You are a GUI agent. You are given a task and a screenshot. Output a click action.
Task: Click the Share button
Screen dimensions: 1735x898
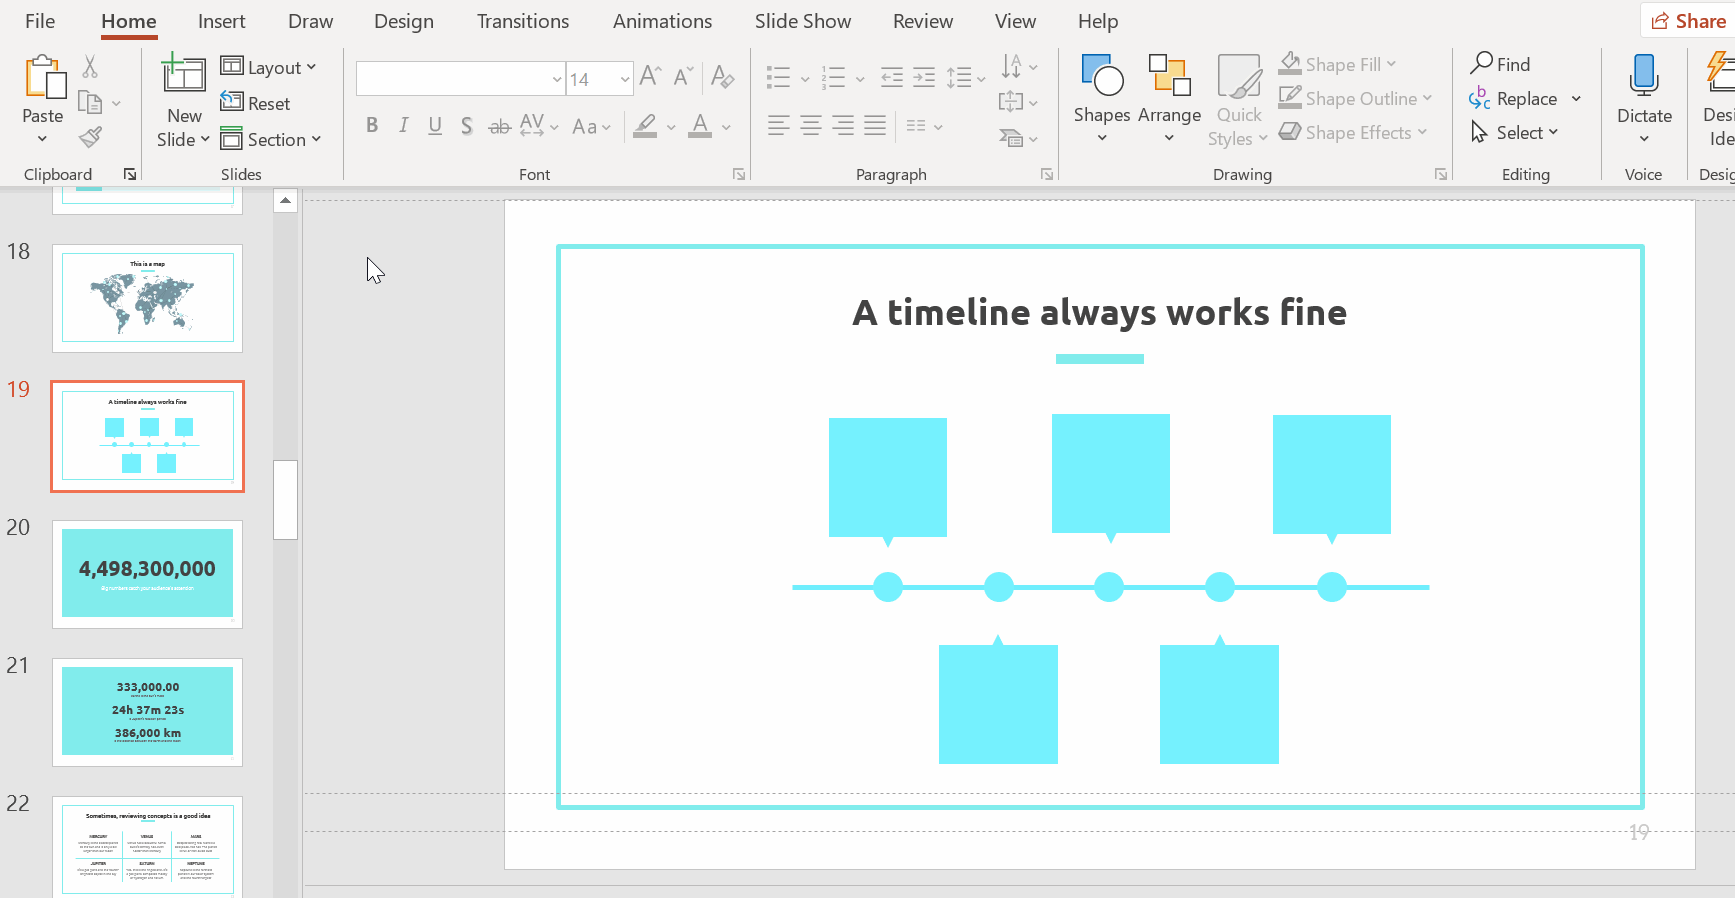coord(1688,21)
